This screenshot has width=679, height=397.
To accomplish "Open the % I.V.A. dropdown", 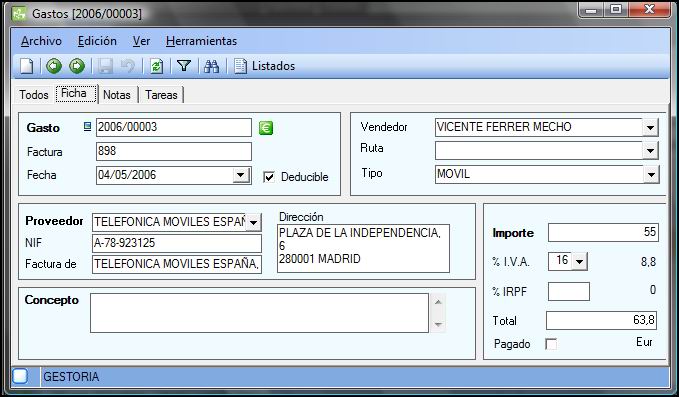I will point(579,261).
